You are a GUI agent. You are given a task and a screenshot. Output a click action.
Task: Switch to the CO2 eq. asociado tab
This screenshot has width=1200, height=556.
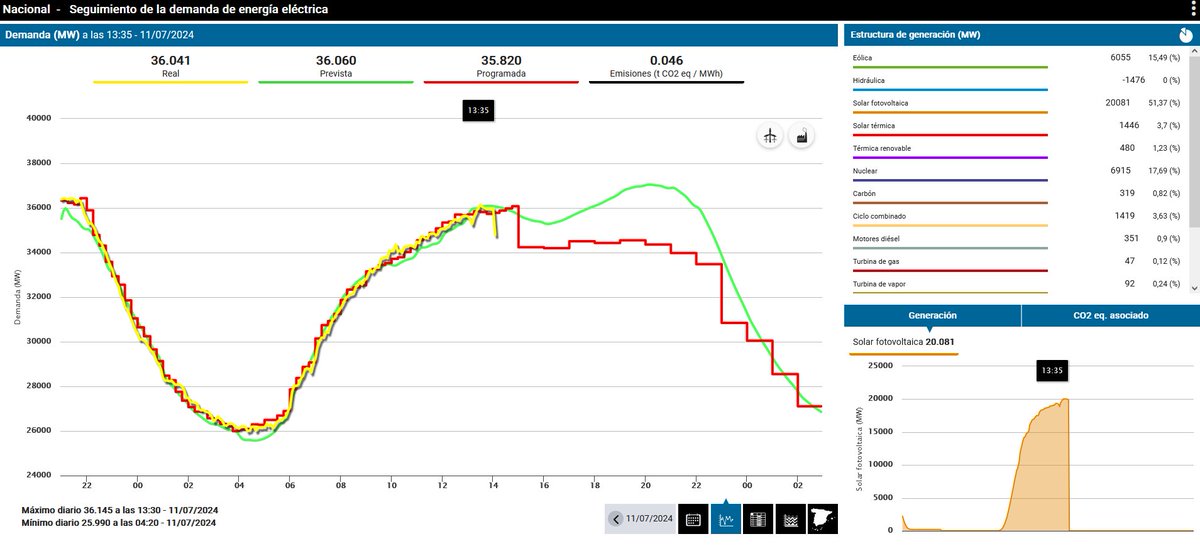tap(1110, 315)
